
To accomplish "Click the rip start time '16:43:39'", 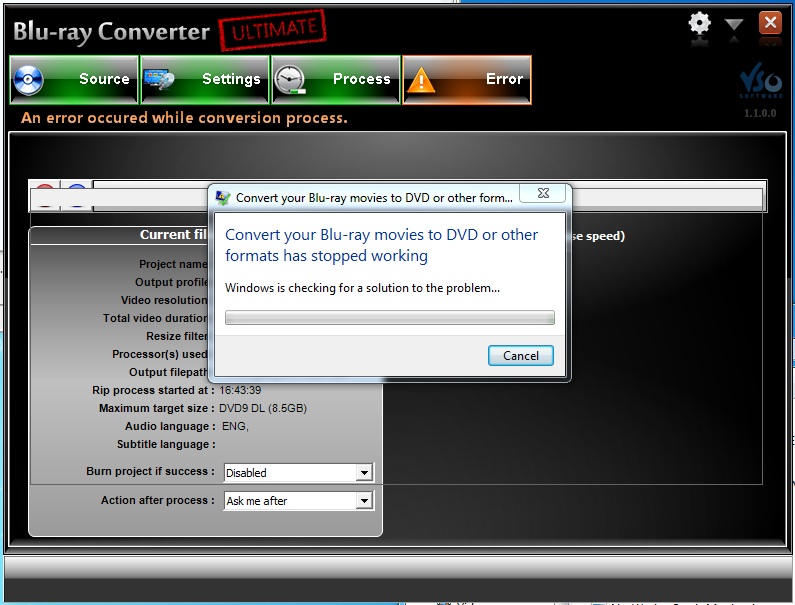I will (240, 390).
